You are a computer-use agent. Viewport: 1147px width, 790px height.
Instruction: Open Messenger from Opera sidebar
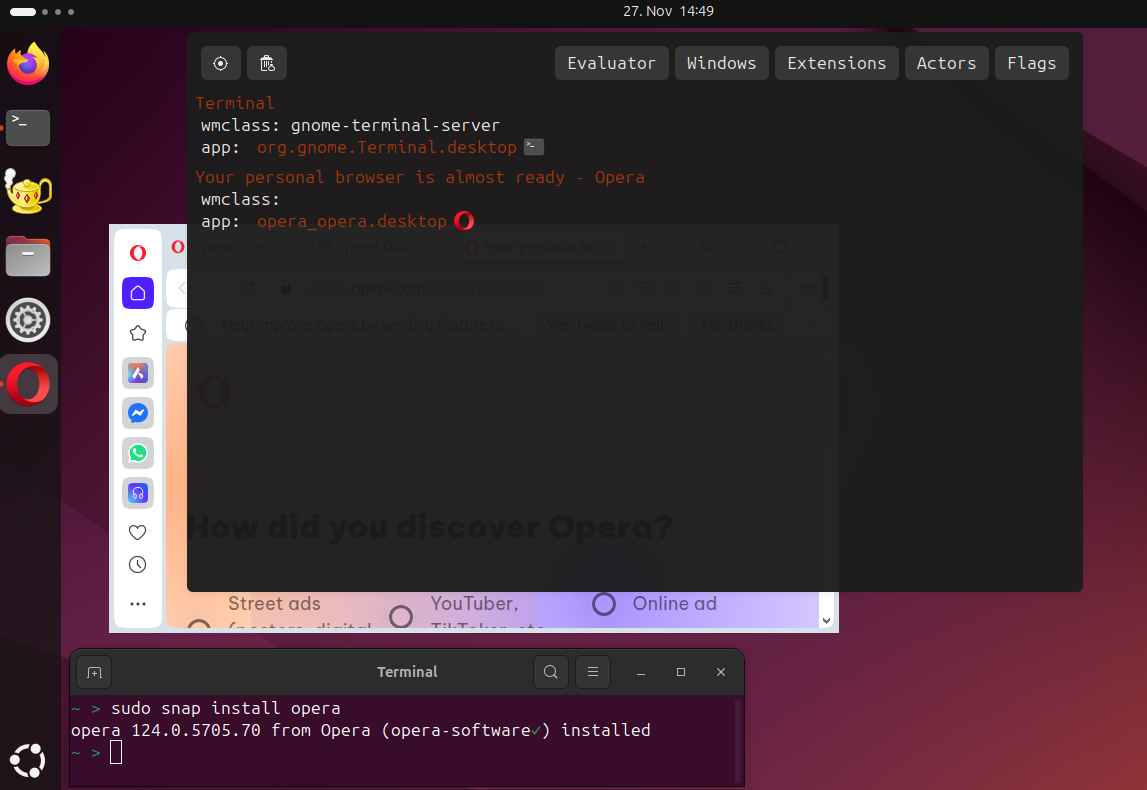[138, 413]
